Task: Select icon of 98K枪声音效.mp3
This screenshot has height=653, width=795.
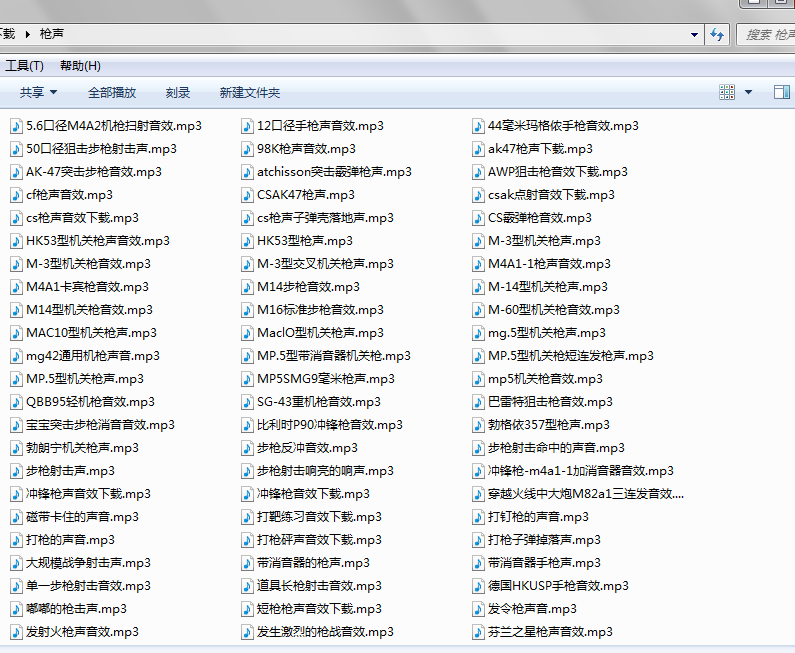Action: click(247, 149)
